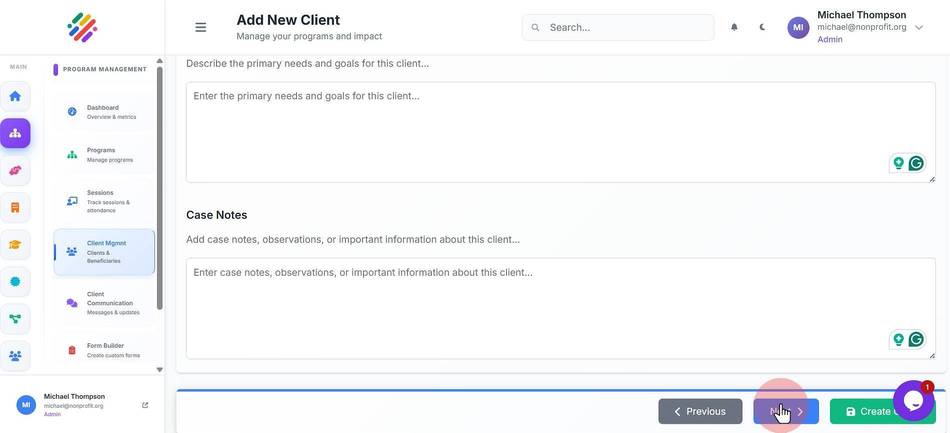Open Programs menu item
The image size is (950, 433).
pos(104,154)
